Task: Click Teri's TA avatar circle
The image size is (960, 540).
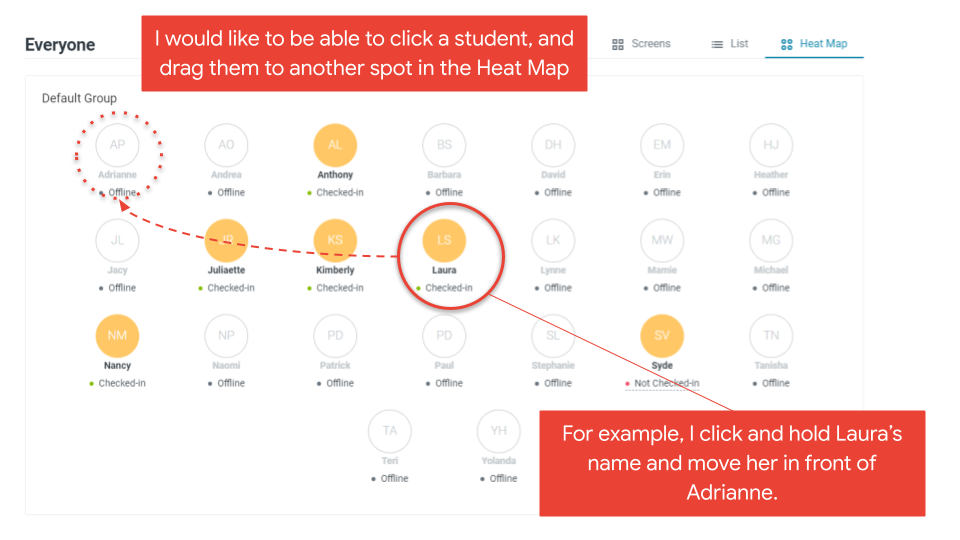Action: click(x=389, y=431)
